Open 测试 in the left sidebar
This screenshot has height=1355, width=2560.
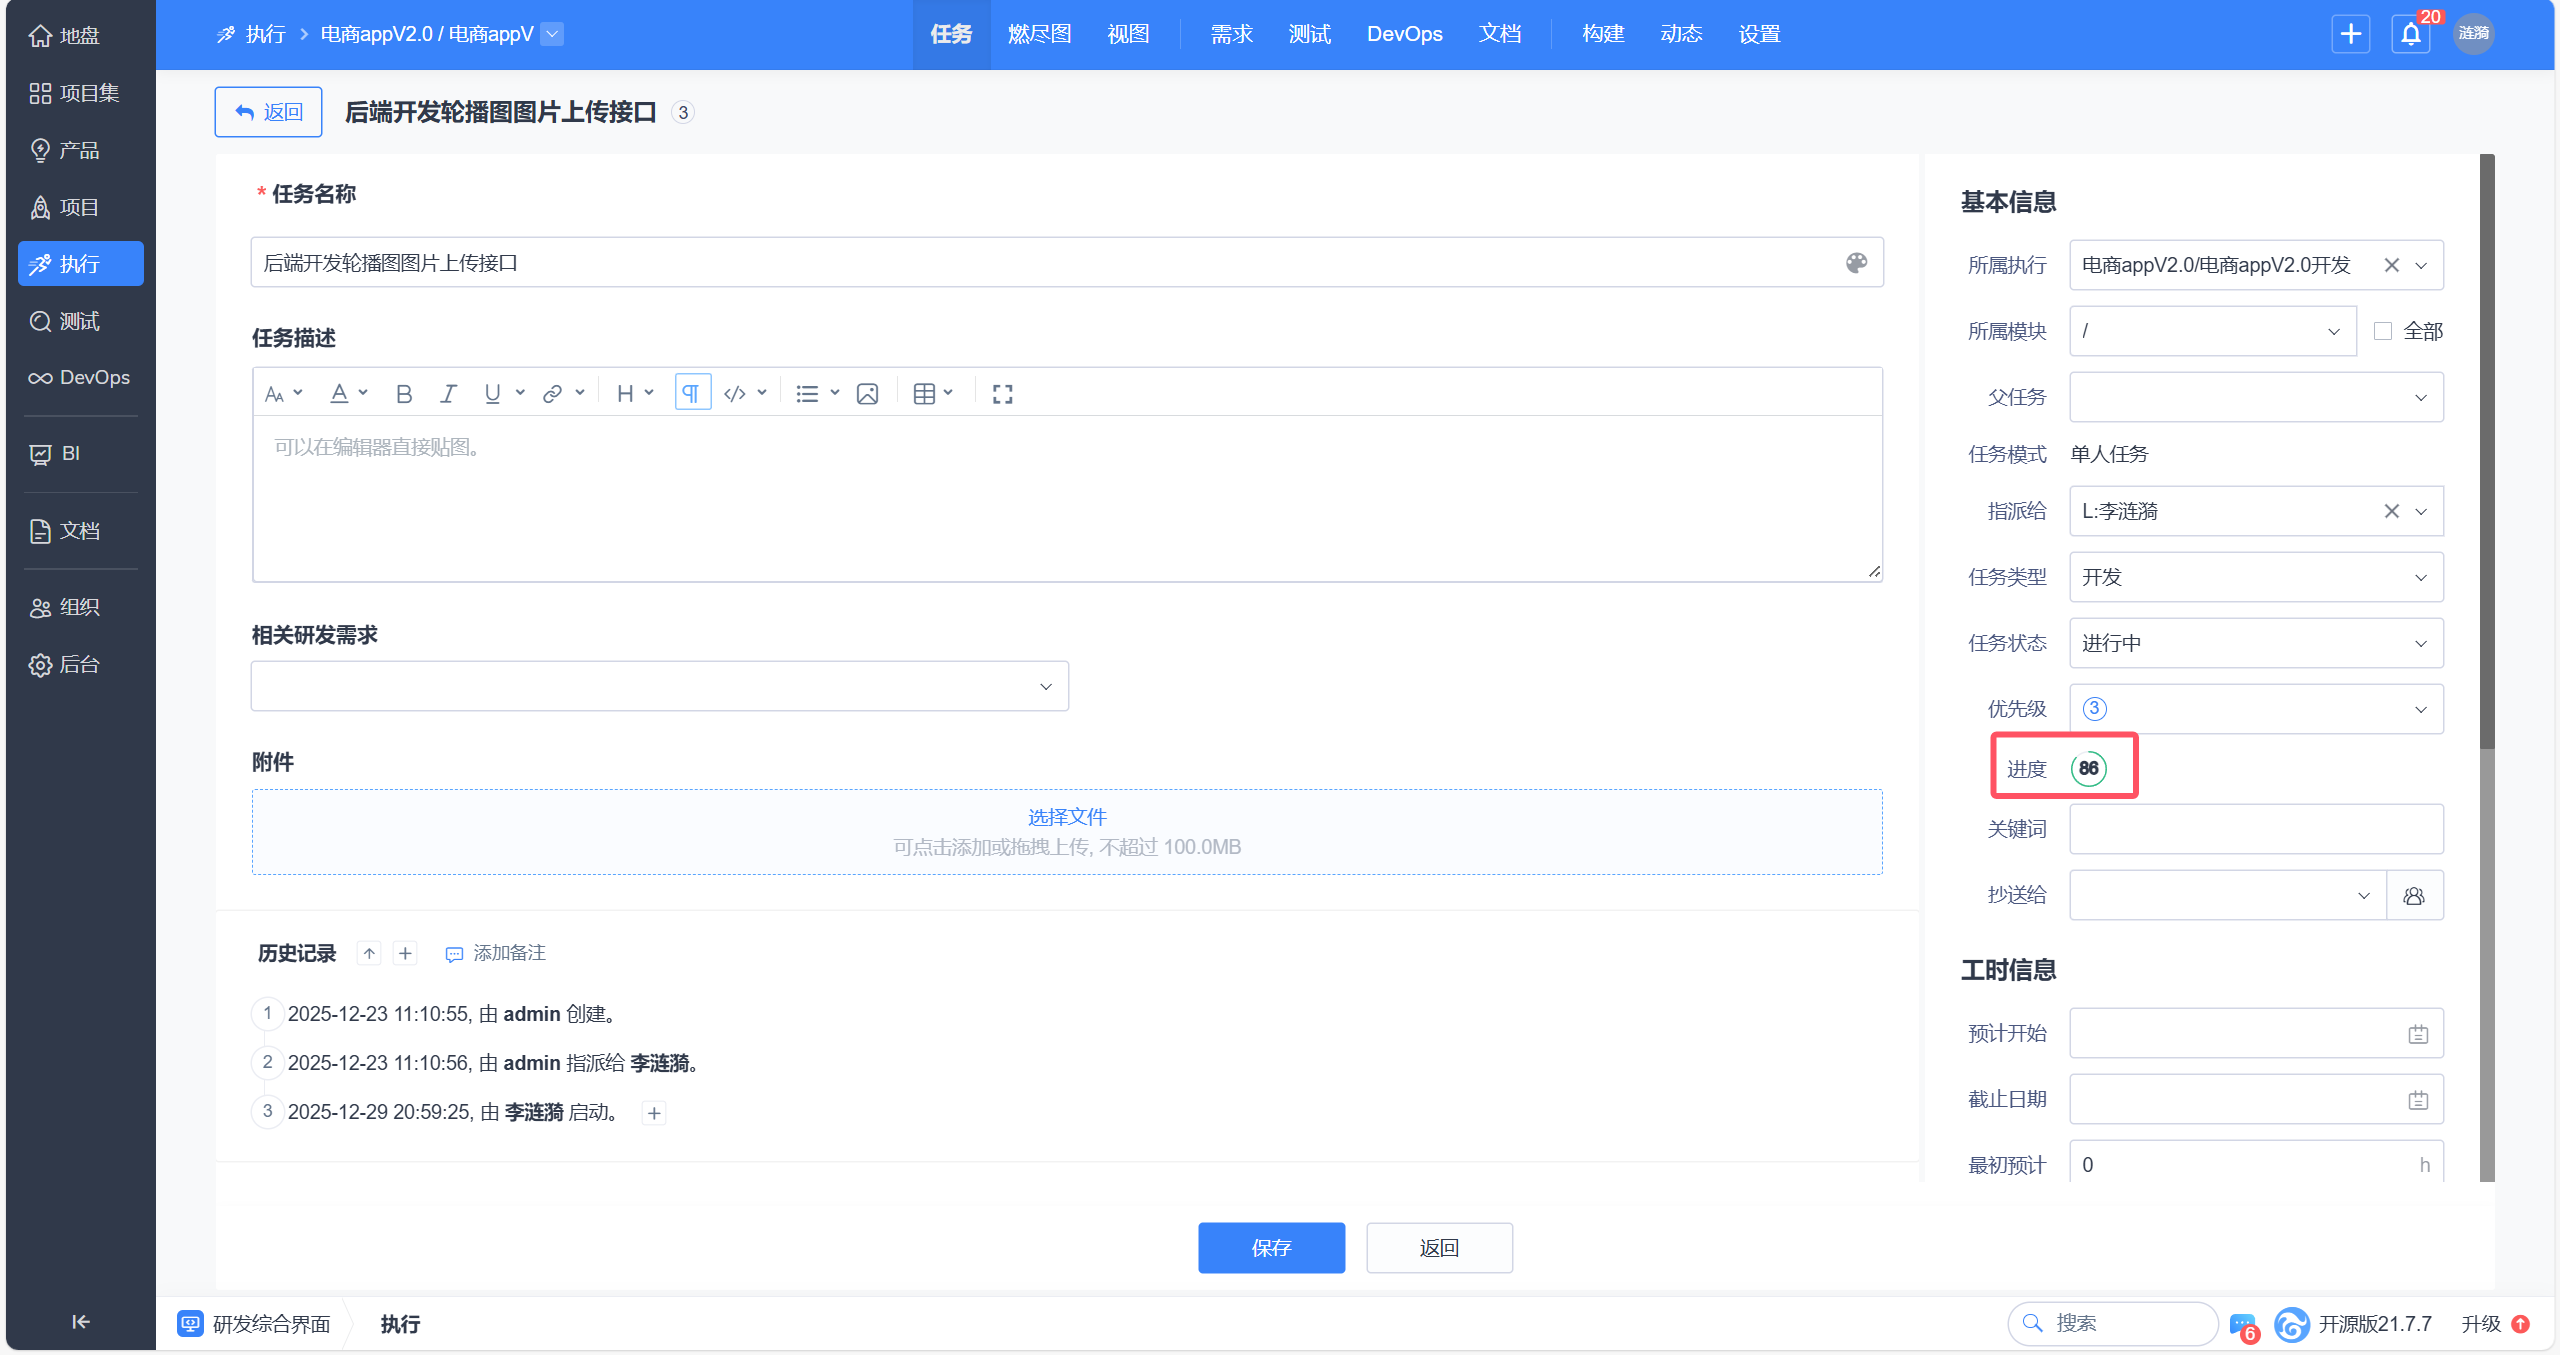click(x=79, y=321)
